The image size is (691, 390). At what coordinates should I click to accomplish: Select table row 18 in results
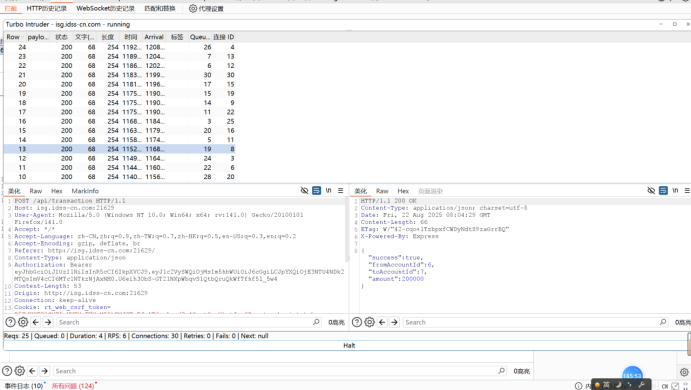[119, 103]
